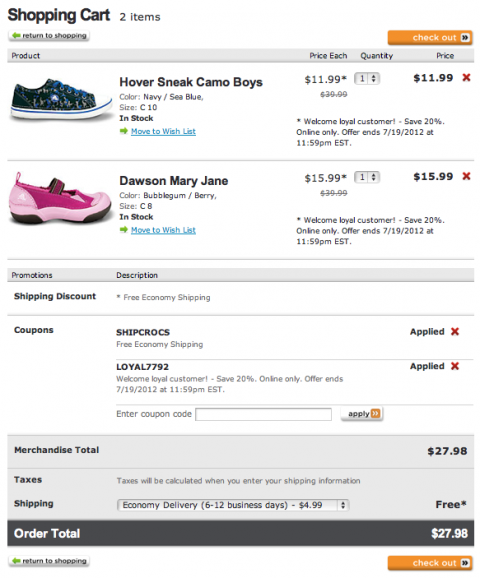This screenshot has height=578, width=480.
Task: Open the Hover Sneak Camo Boys product title
Action: click(x=191, y=82)
